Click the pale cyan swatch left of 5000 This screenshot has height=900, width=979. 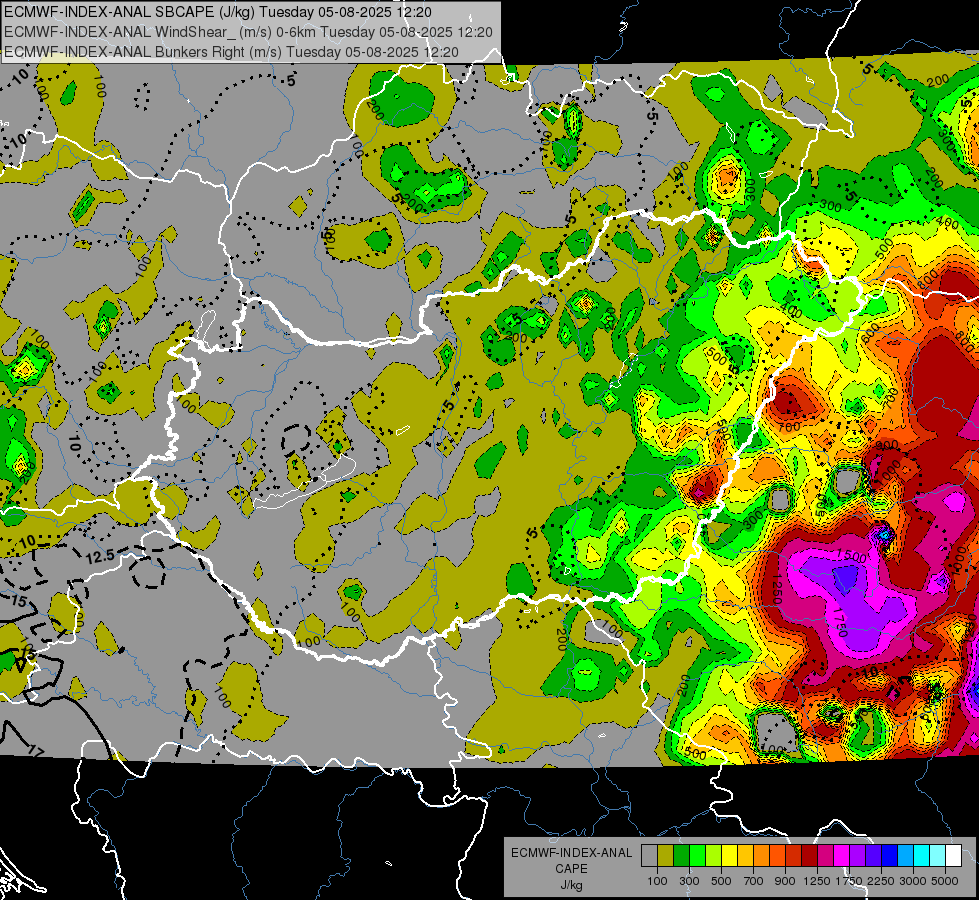coord(937,855)
